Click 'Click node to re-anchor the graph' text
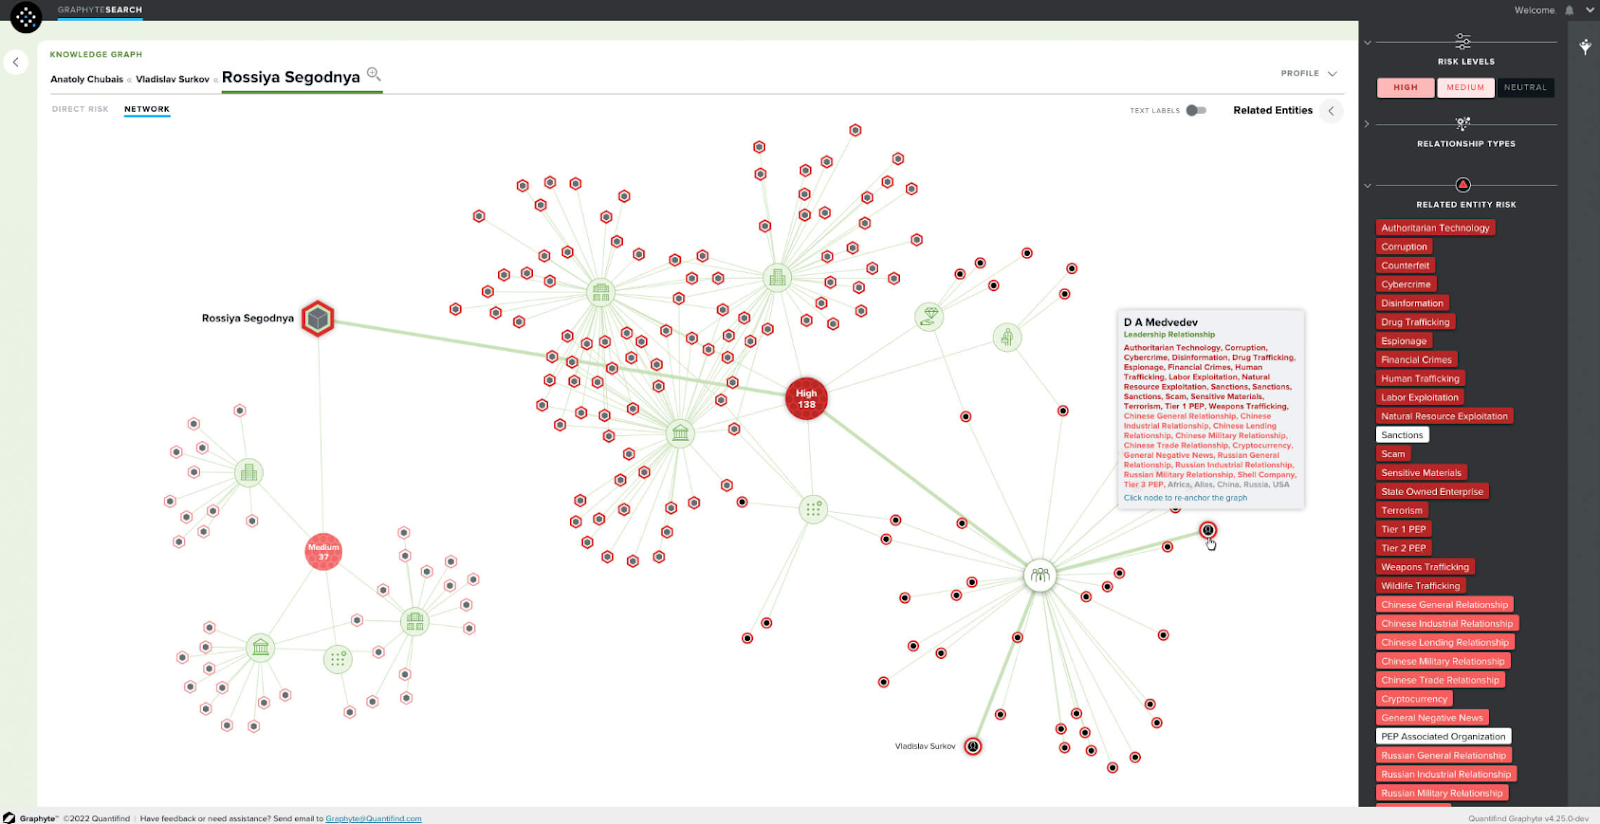This screenshot has width=1600, height=824. click(x=1185, y=498)
